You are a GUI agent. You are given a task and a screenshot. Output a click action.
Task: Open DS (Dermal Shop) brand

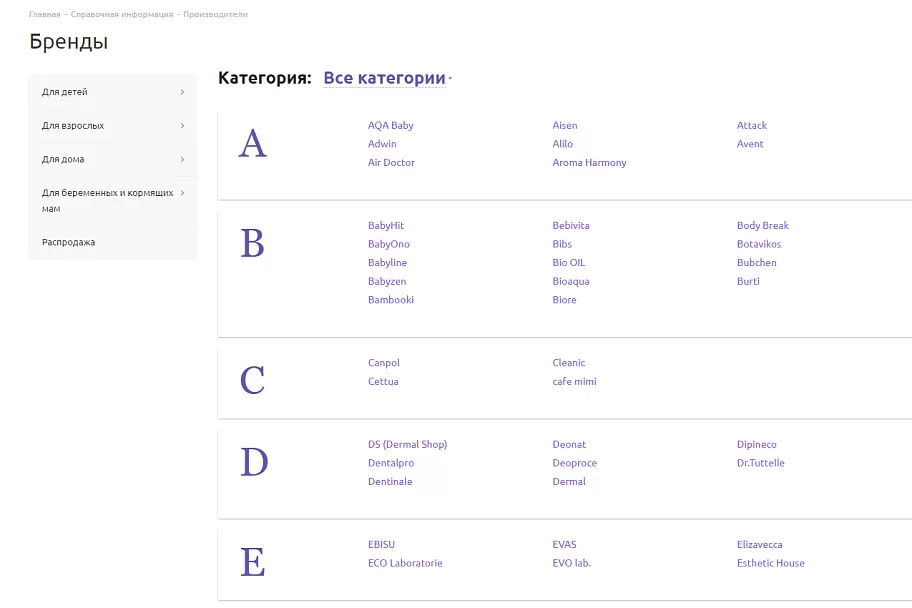[407, 444]
